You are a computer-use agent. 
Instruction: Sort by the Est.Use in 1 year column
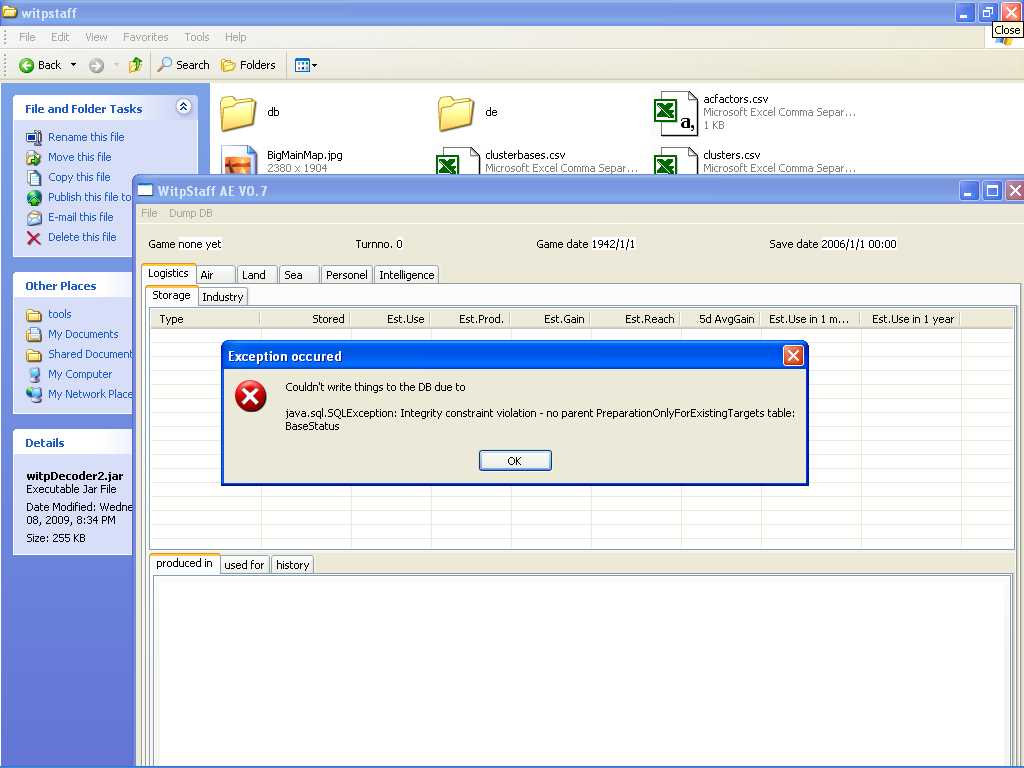tap(910, 319)
